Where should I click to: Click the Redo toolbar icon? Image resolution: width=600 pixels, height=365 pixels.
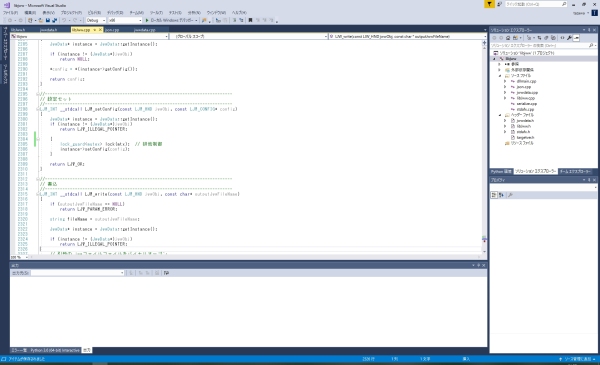click(75, 20)
